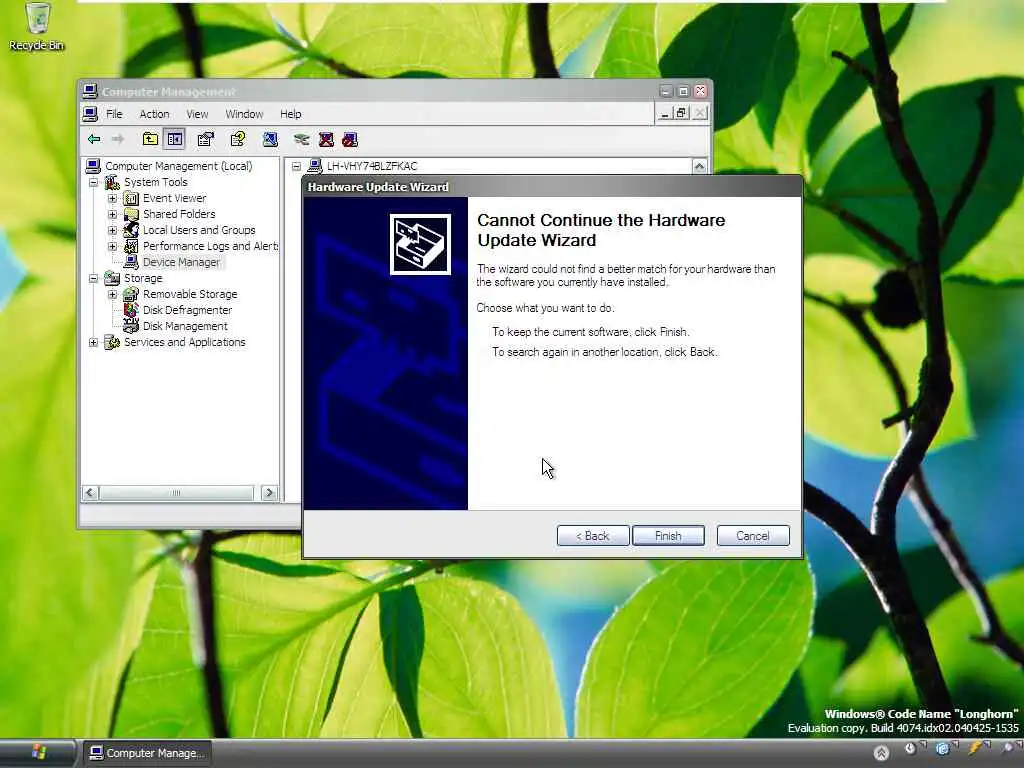The image size is (1024, 768).
Task: Expand the Local Users and Groups node
Action: (x=112, y=230)
